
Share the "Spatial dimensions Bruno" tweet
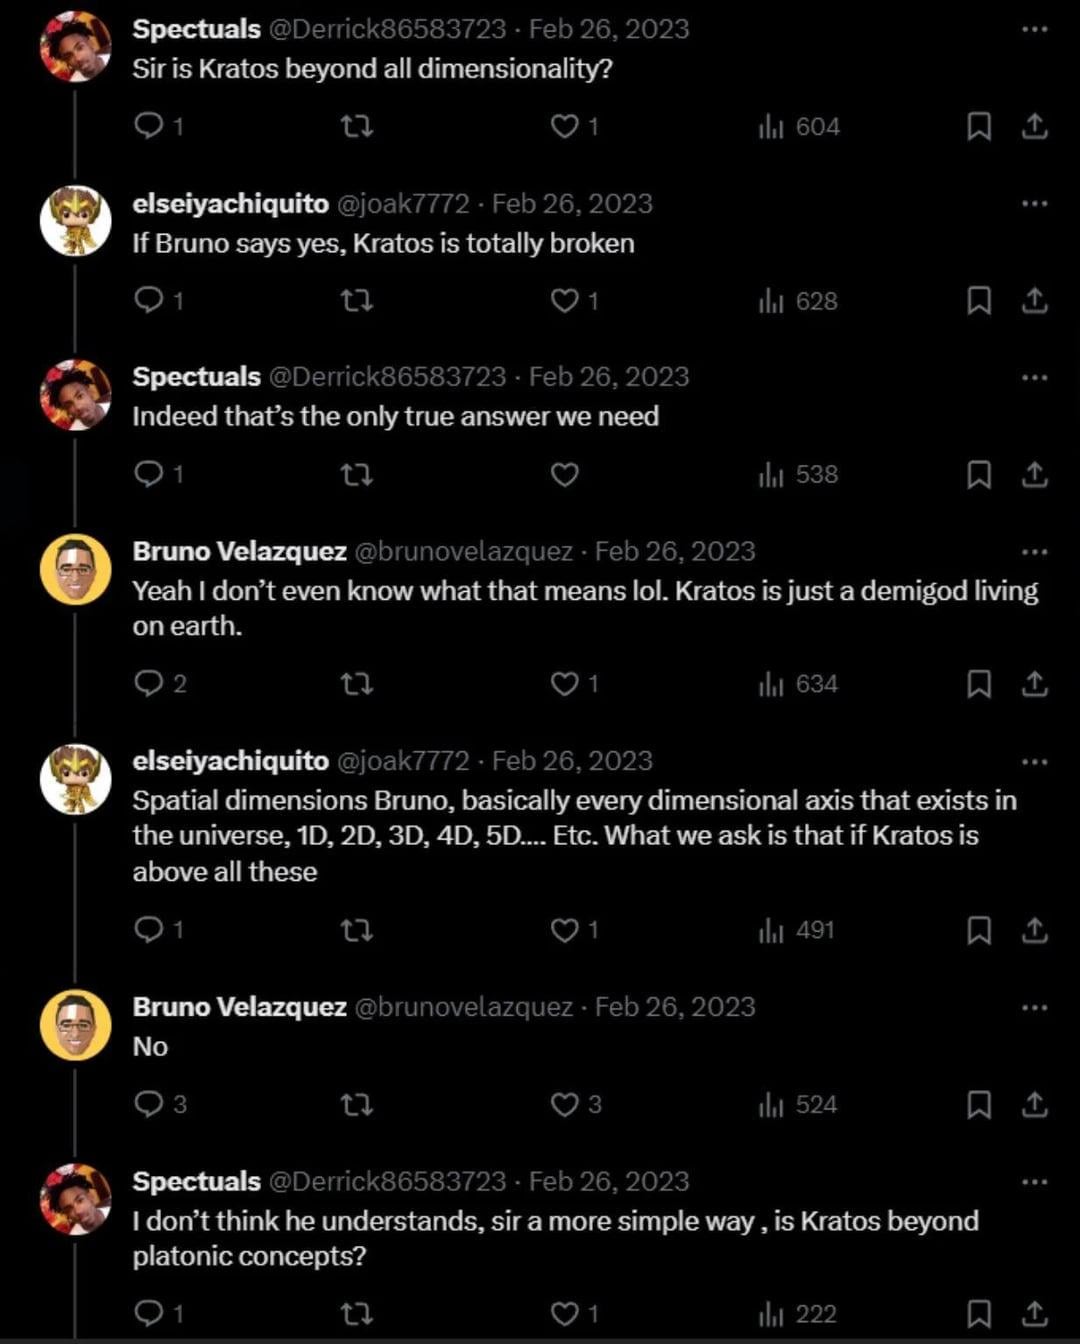(1035, 930)
